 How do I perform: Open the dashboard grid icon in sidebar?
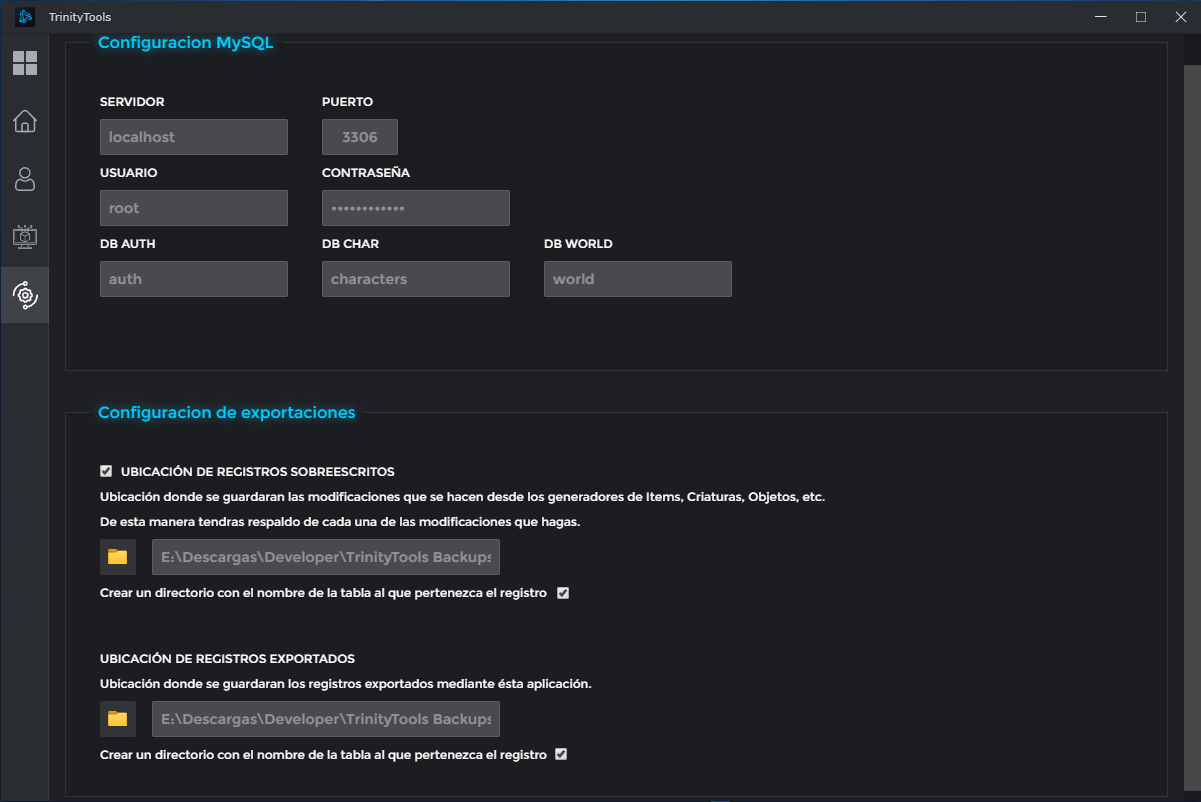[25, 63]
